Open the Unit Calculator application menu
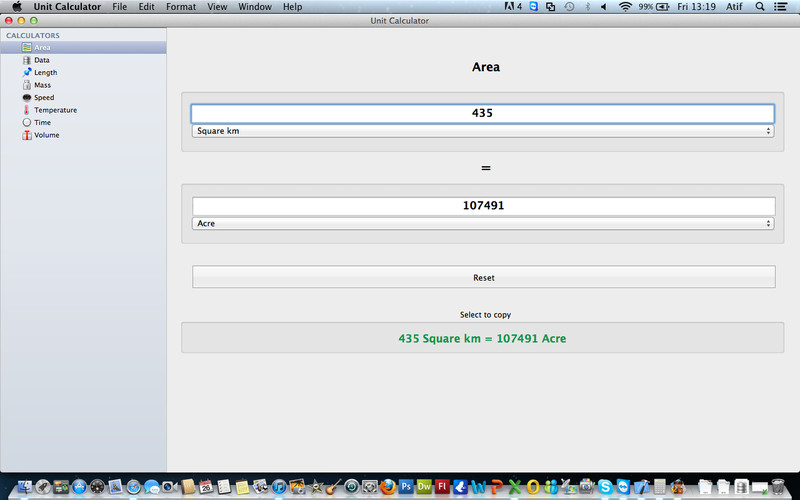Image resolution: width=800 pixels, height=500 pixels. (67, 7)
